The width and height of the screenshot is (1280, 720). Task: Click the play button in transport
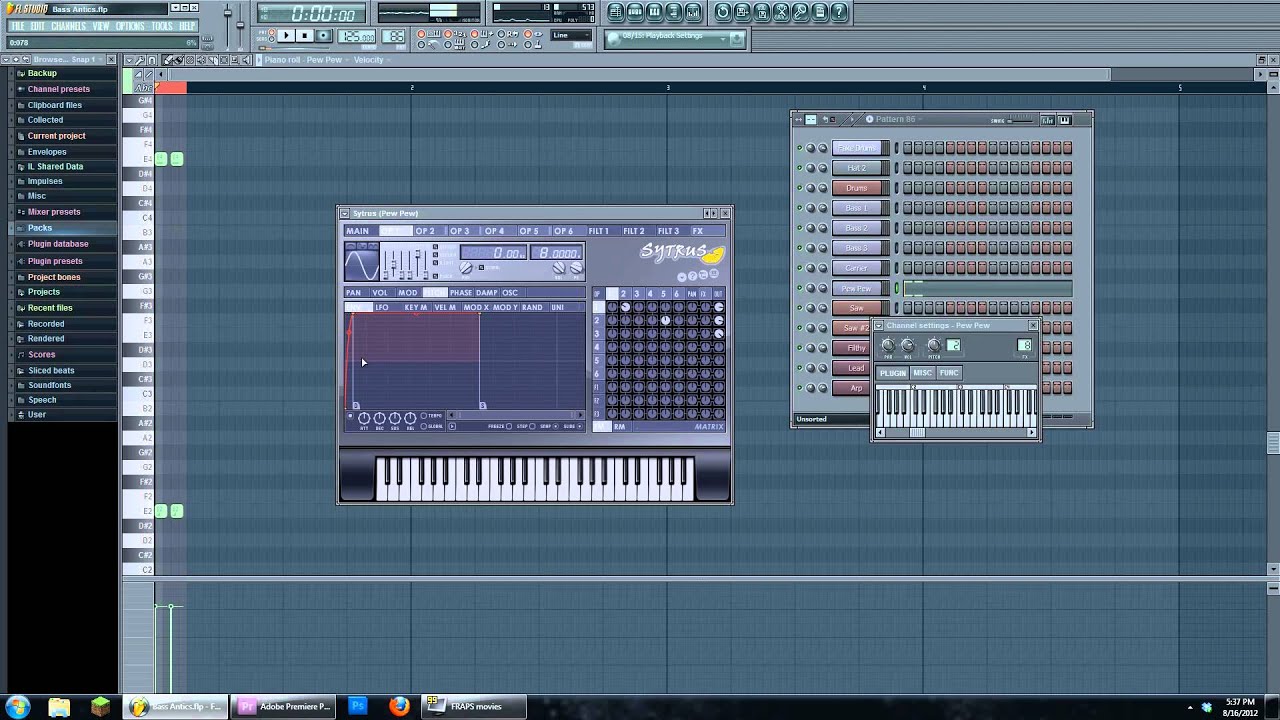pos(285,36)
